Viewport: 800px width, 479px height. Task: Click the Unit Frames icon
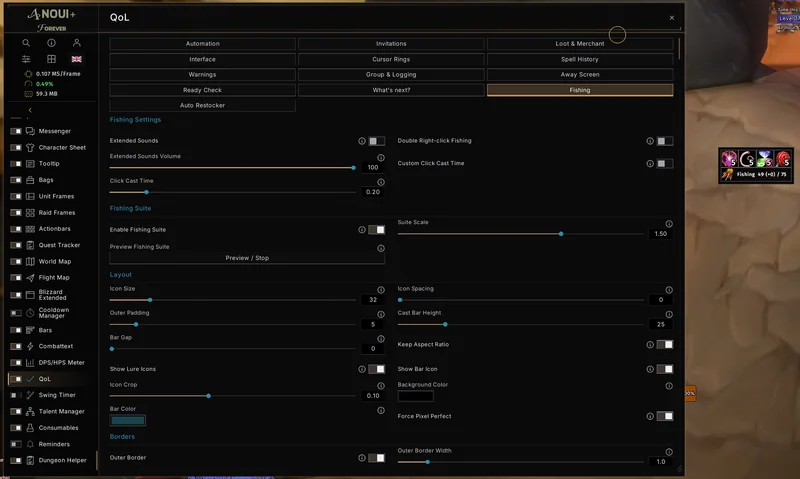[x=30, y=196]
